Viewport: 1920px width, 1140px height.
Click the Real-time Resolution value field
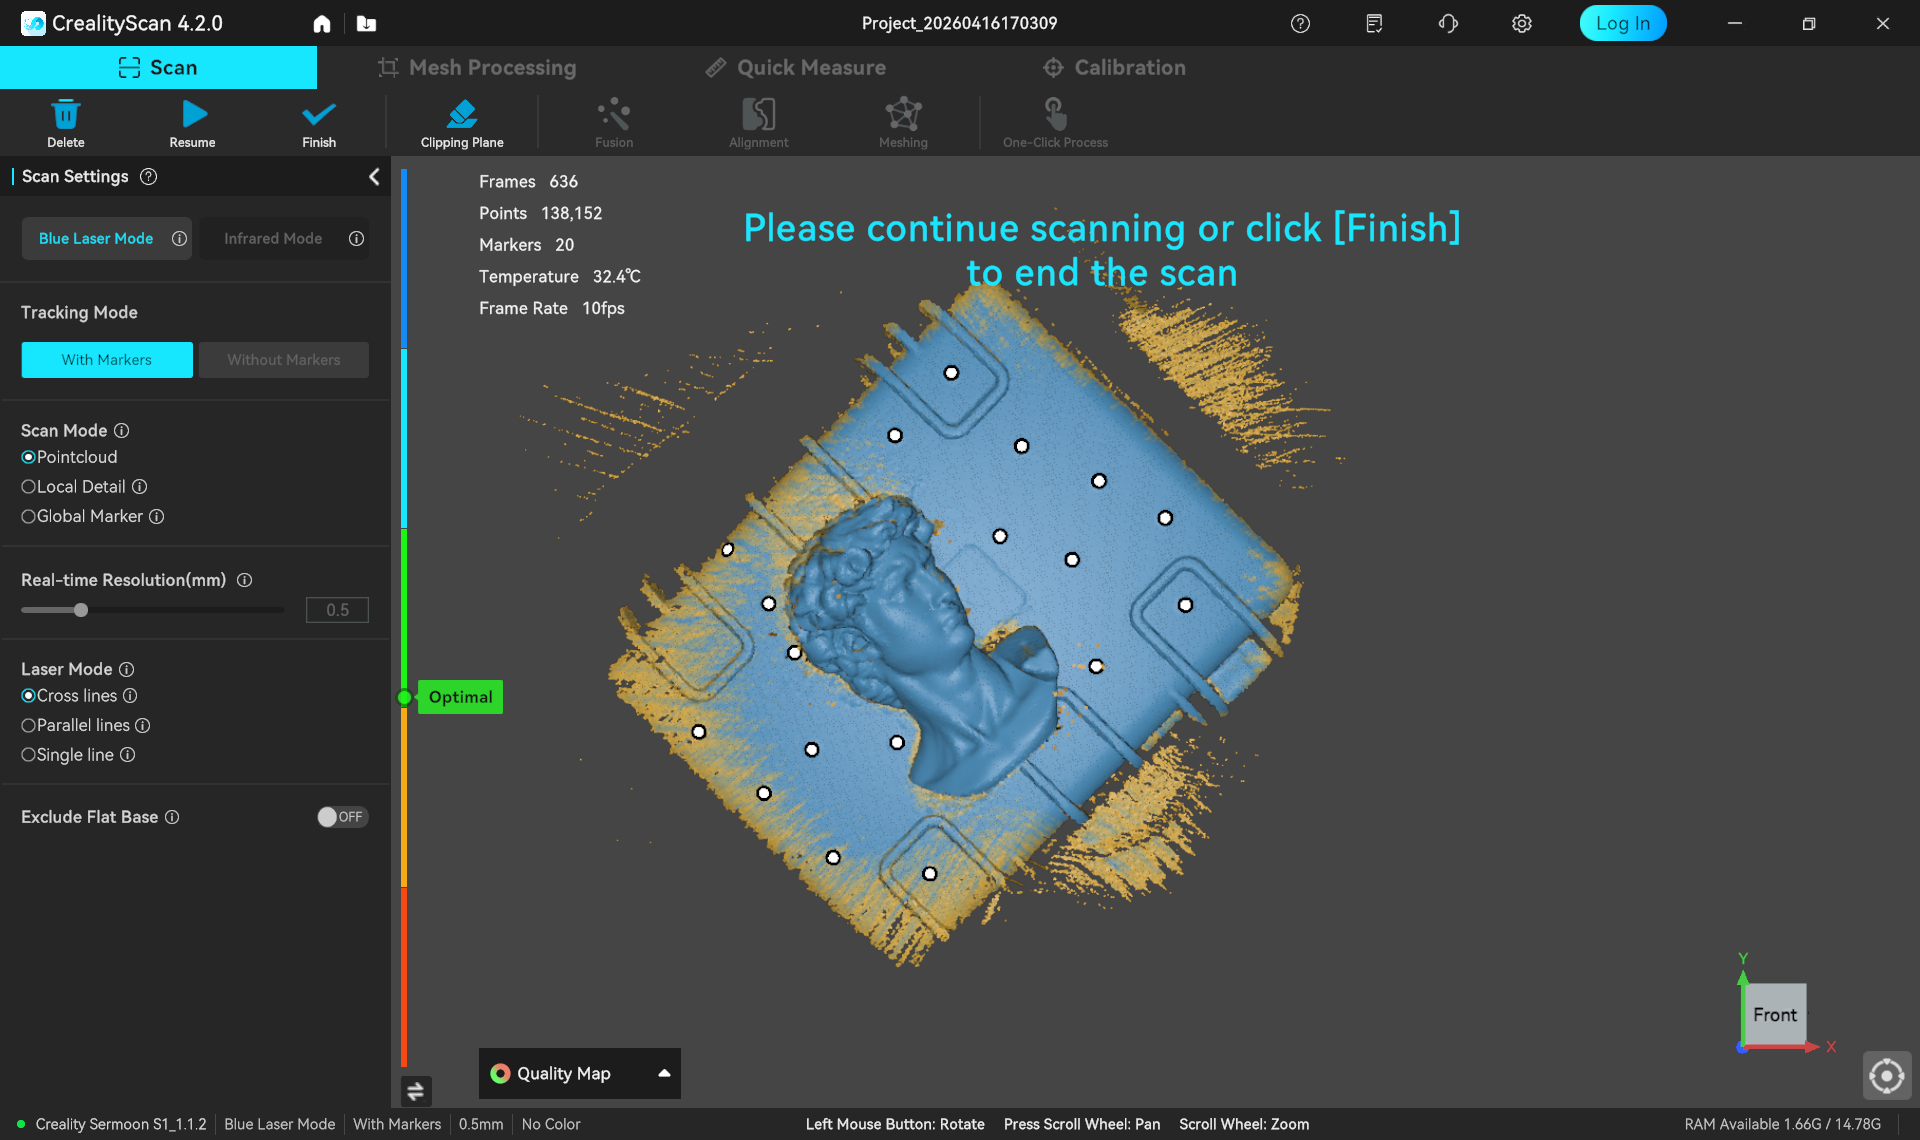[x=337, y=610]
